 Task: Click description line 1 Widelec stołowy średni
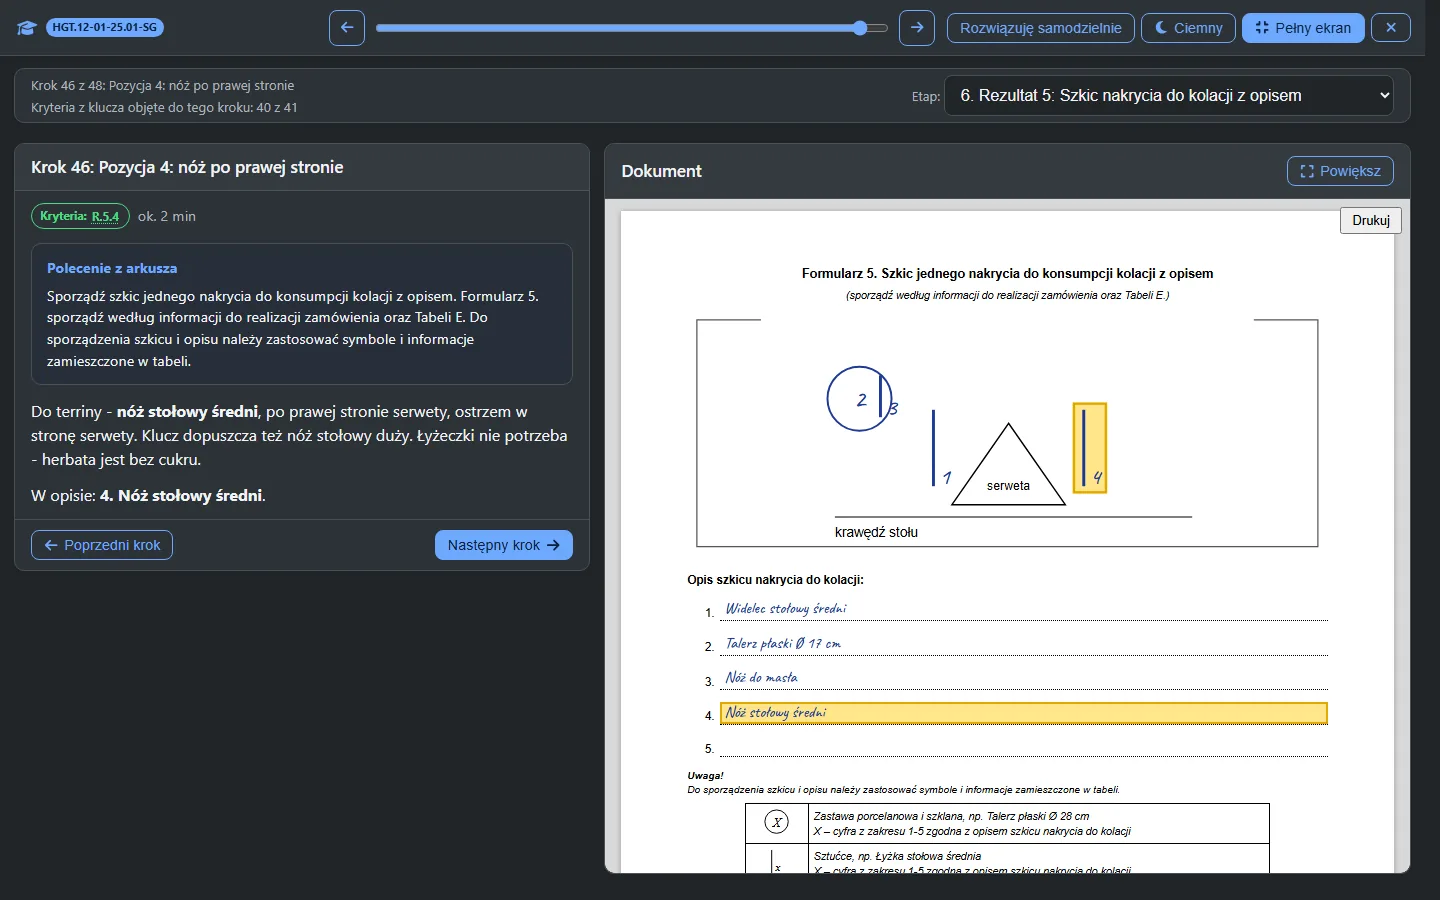point(1024,610)
